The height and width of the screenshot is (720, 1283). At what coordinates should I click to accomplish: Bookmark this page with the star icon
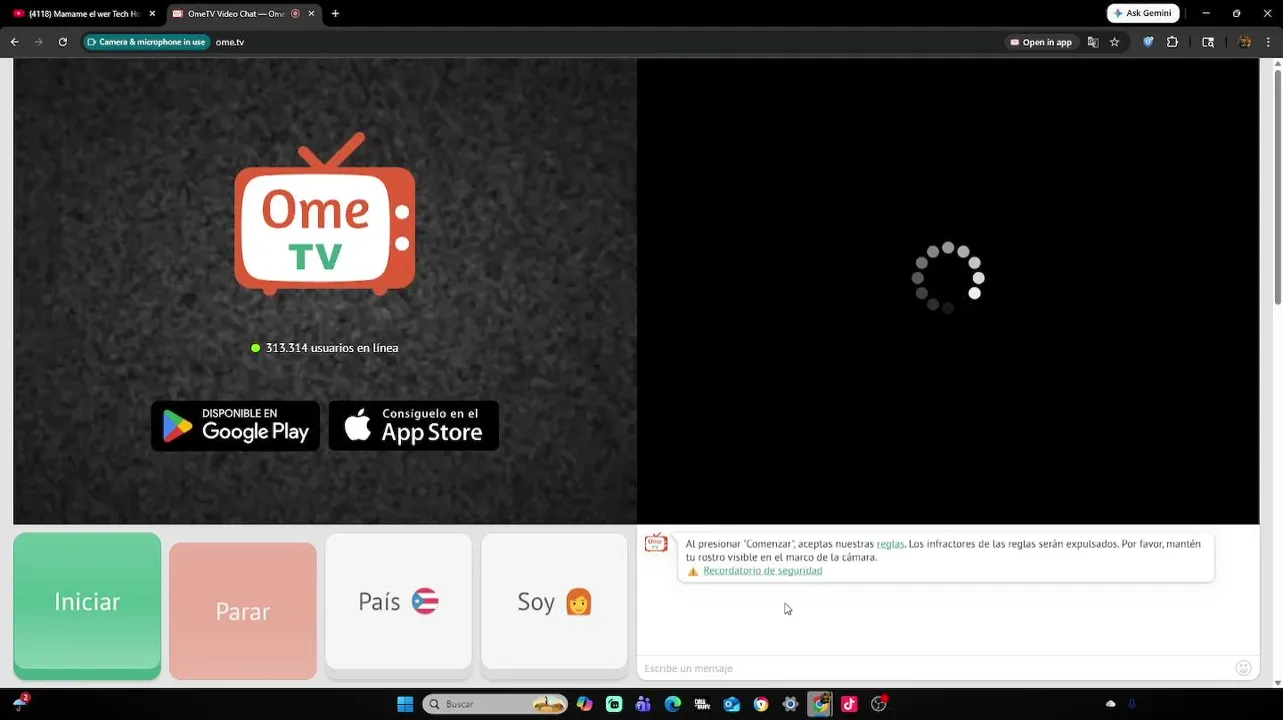click(1114, 42)
